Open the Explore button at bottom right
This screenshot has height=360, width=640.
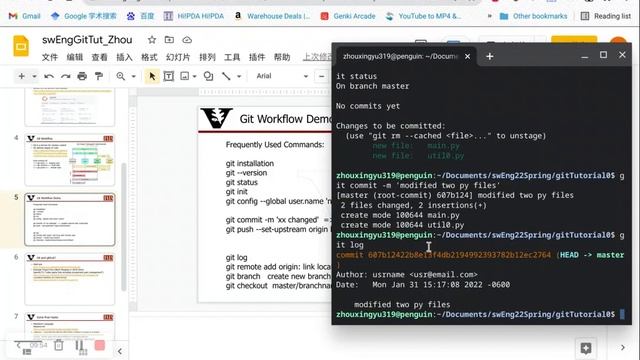[586, 348]
